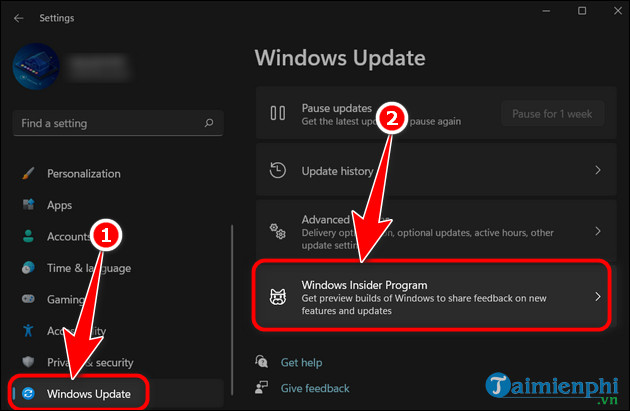Click the Windows Insider Program cat icon
630x411 pixels.
click(278, 297)
